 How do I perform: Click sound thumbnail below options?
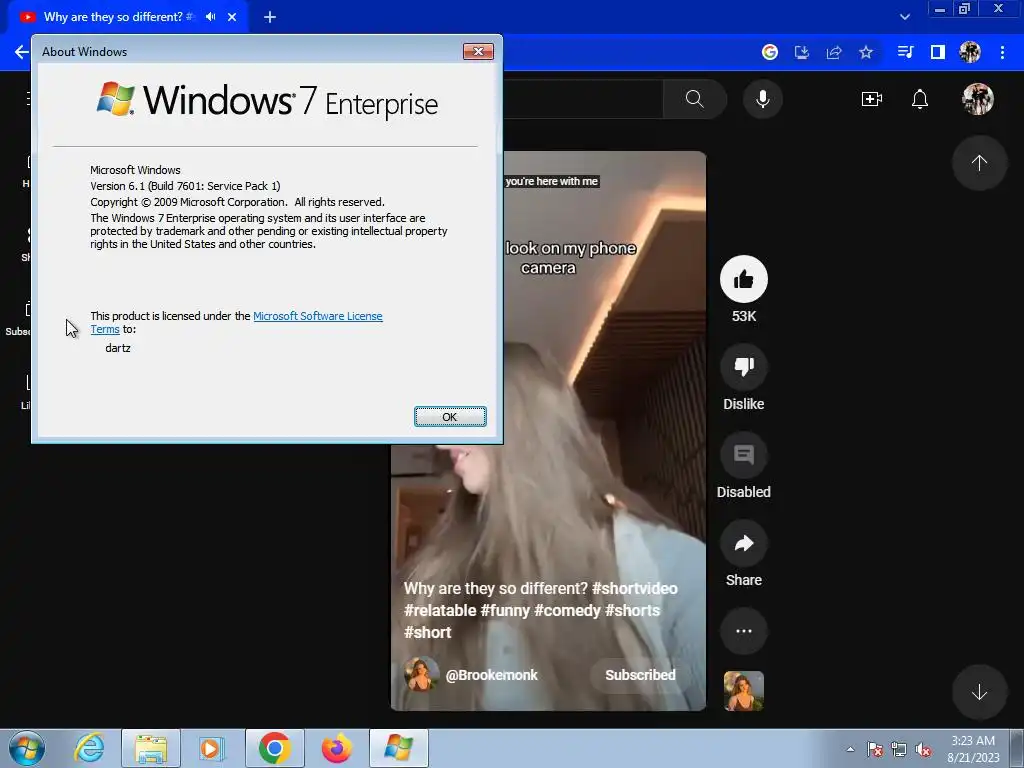coord(744,691)
